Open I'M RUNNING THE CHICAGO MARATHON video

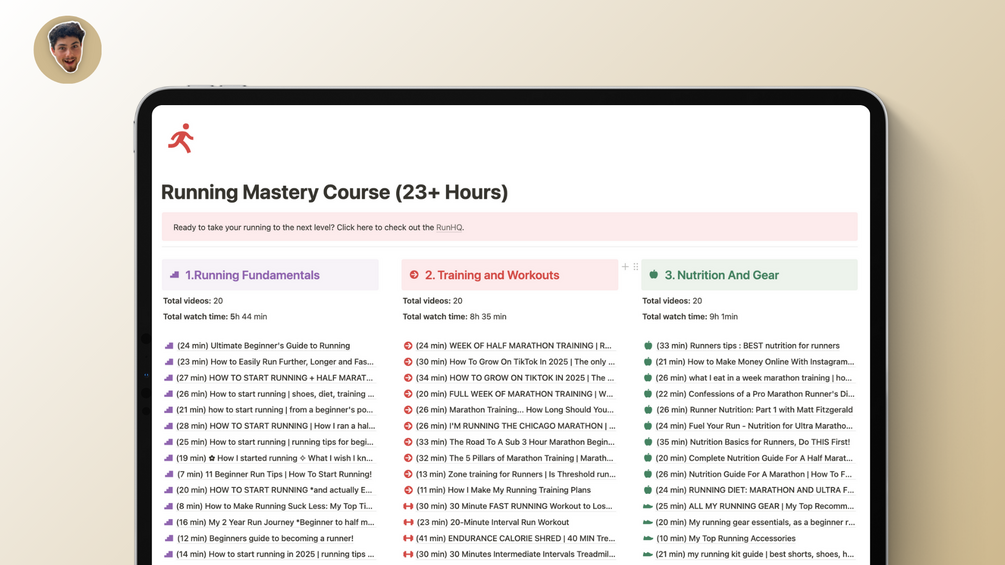(x=515, y=426)
